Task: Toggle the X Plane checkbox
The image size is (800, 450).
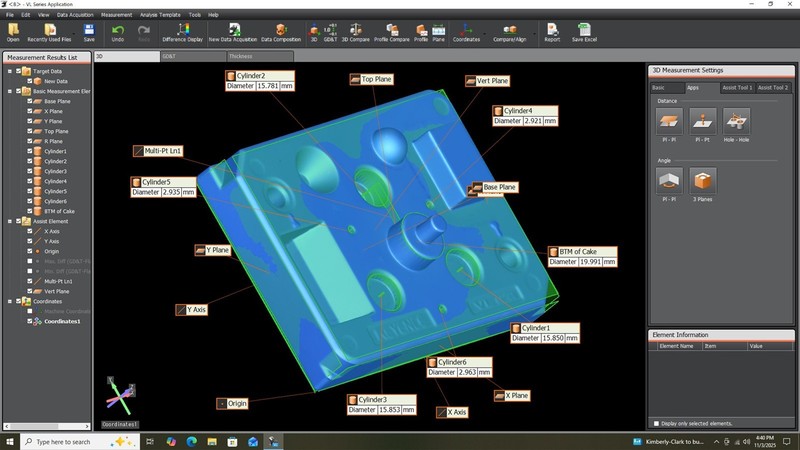Action: [30, 111]
